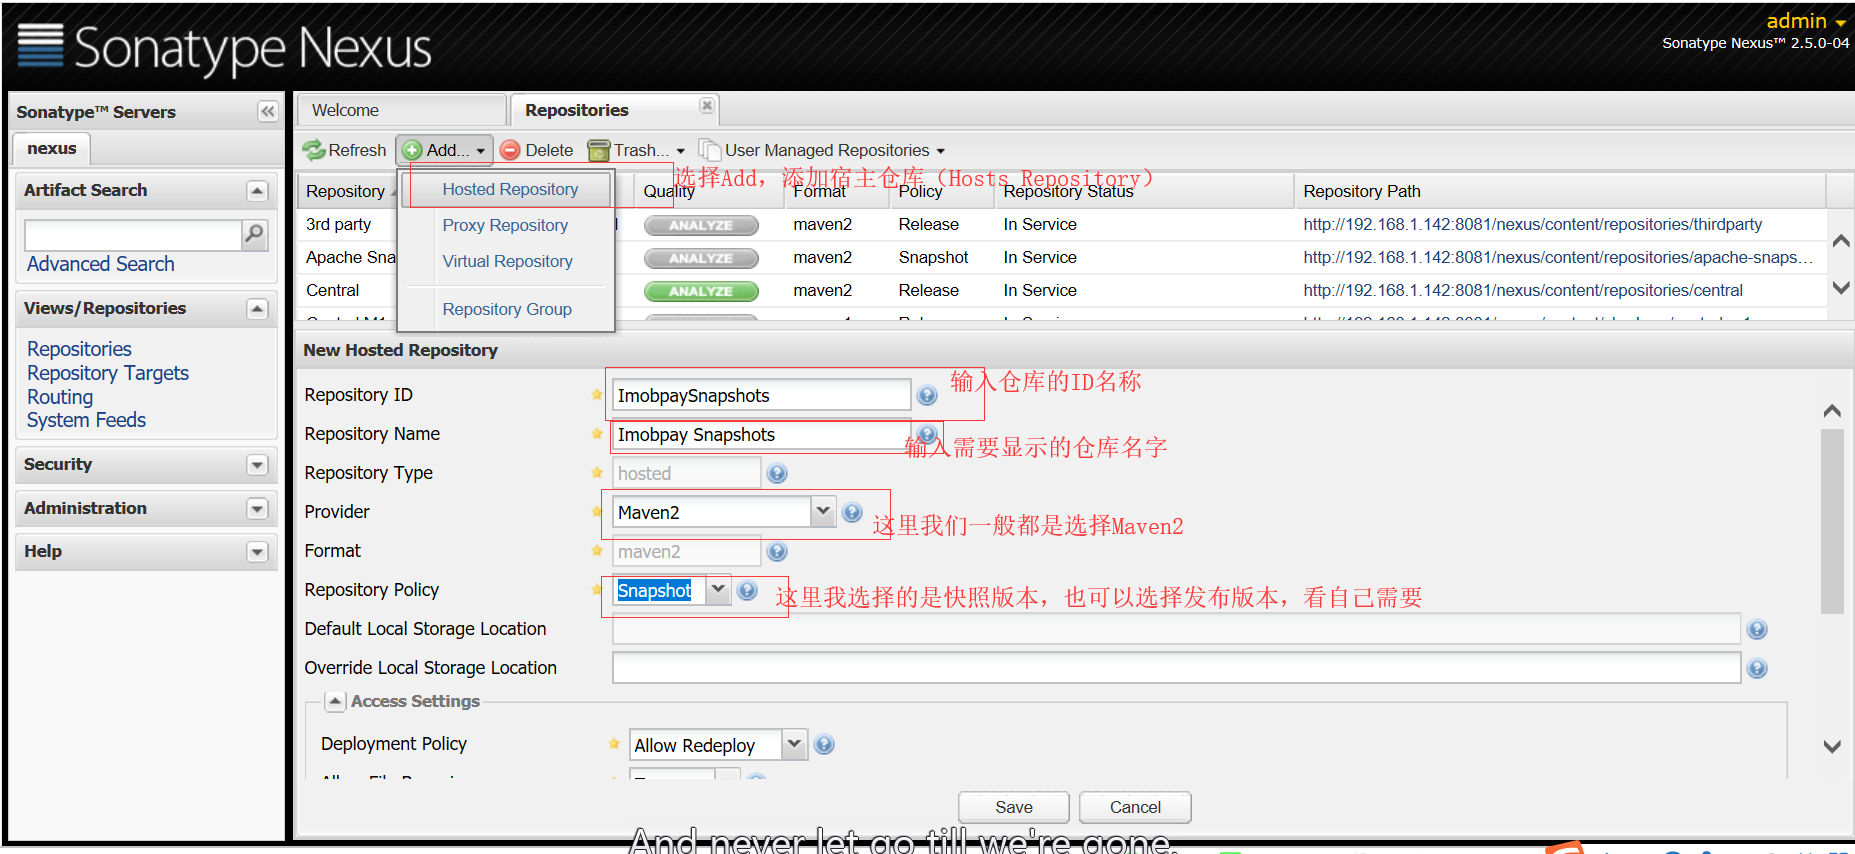Open the central repository URL
Image resolution: width=1855 pixels, height=854 pixels.
pyautogui.click(x=1522, y=291)
